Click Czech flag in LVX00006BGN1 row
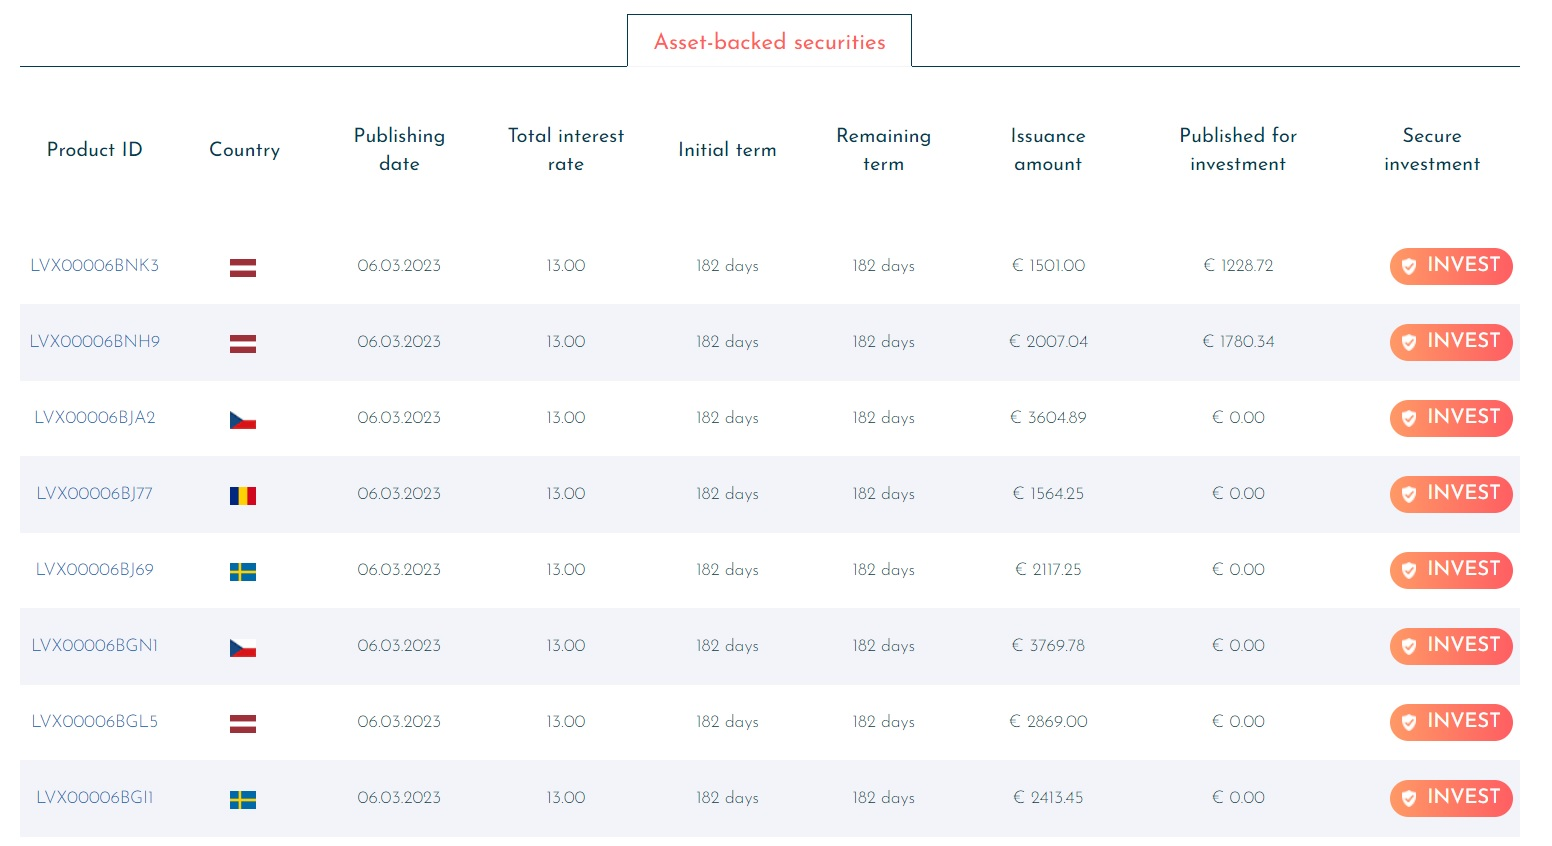This screenshot has width=1552, height=846. point(243,647)
